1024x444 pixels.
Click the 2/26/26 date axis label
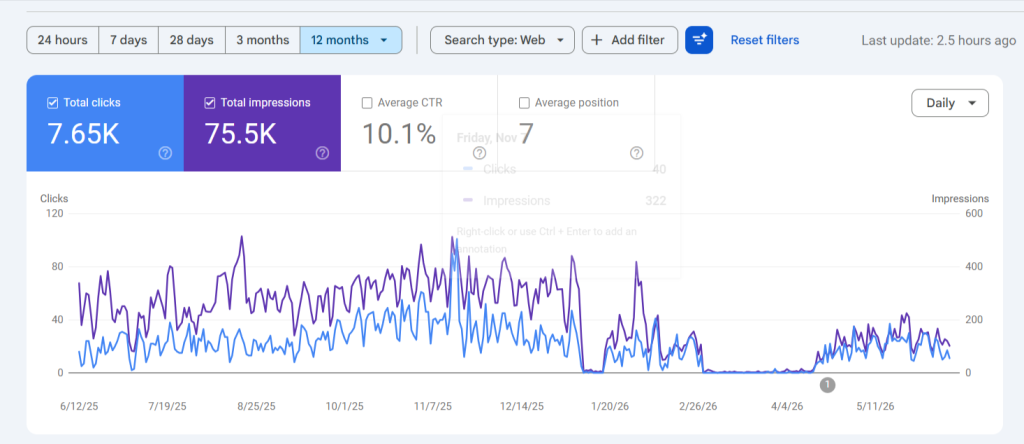pos(697,405)
